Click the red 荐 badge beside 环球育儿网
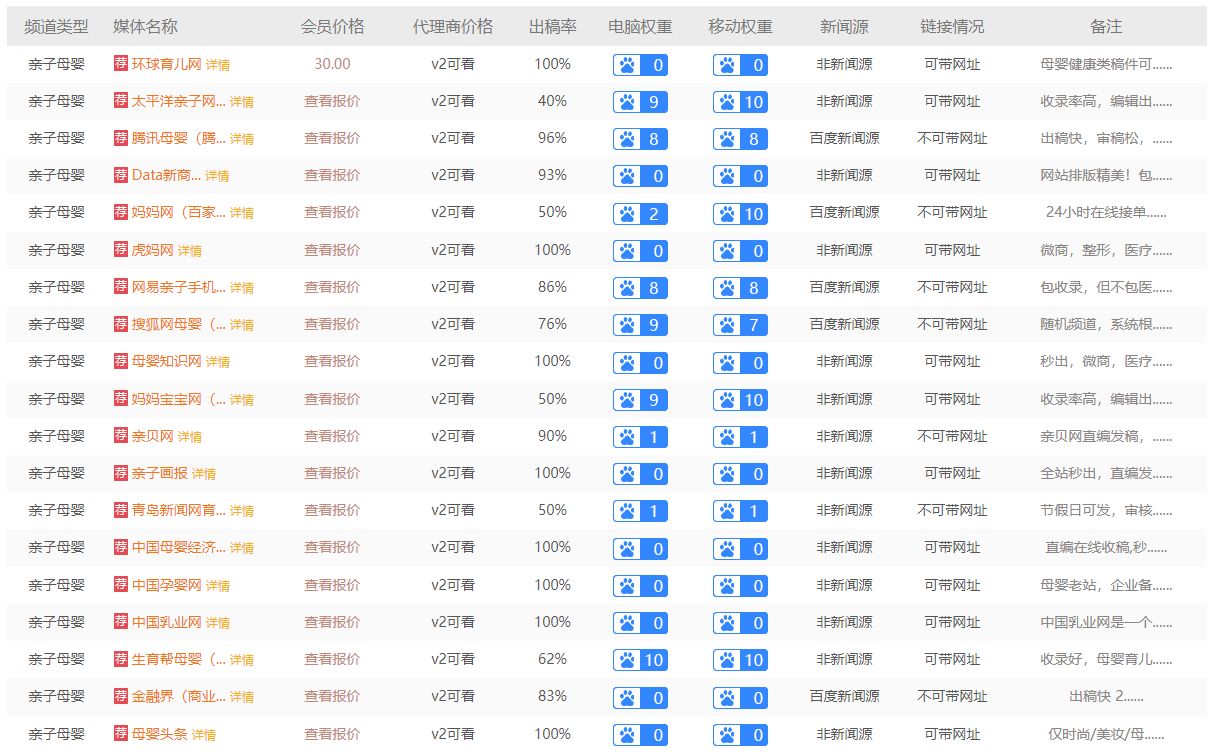This screenshot has height=752, width=1211. pyautogui.click(x=121, y=64)
